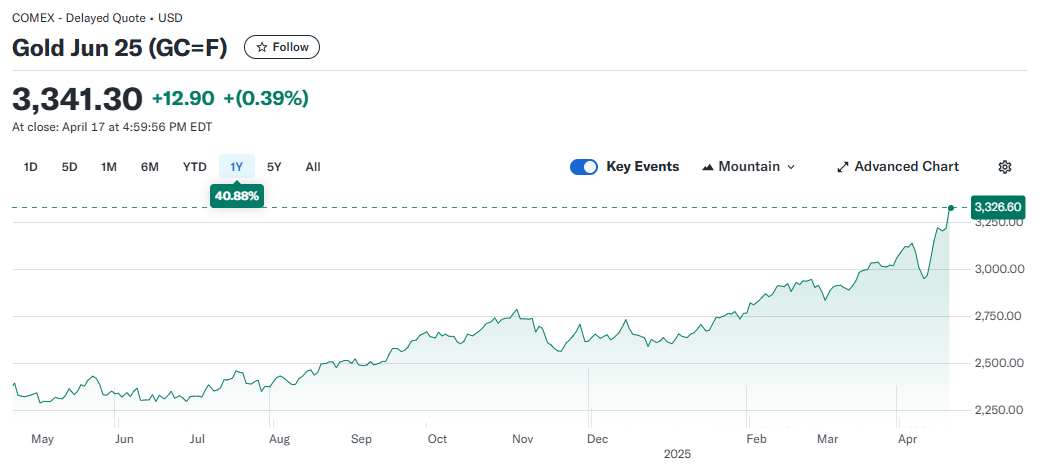1038x471 pixels.
Task: Click the star icon to follow Gold
Action: (x=262, y=47)
